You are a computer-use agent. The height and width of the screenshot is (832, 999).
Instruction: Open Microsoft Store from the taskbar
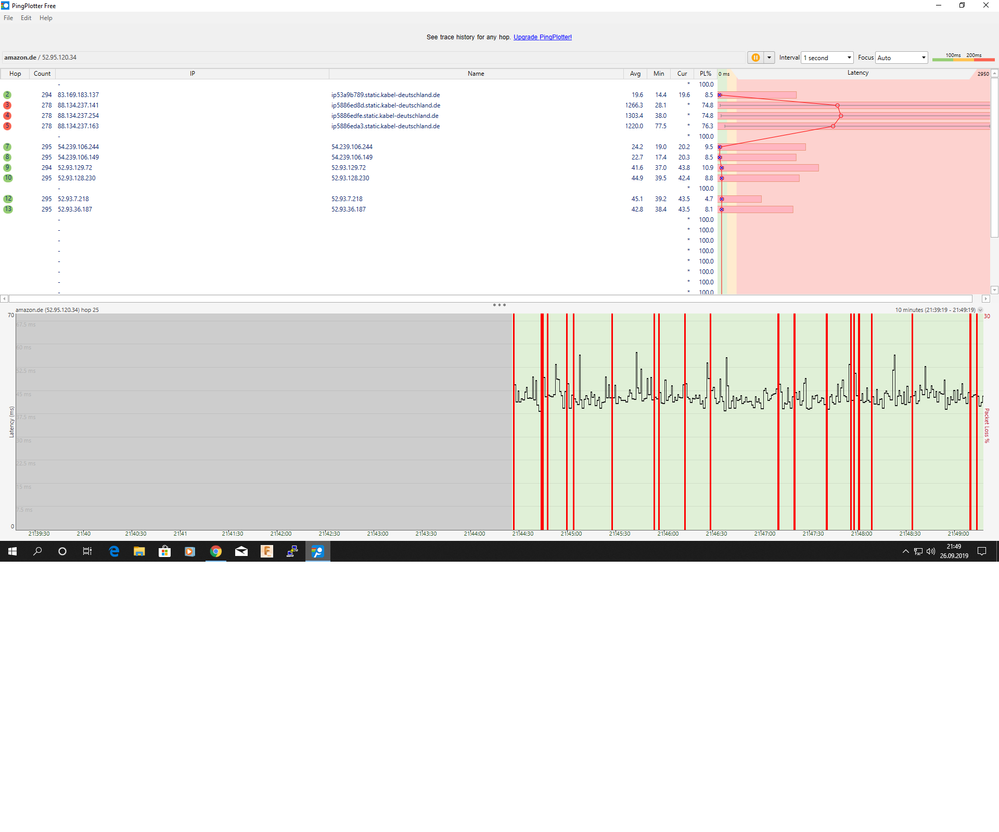[x=164, y=552]
